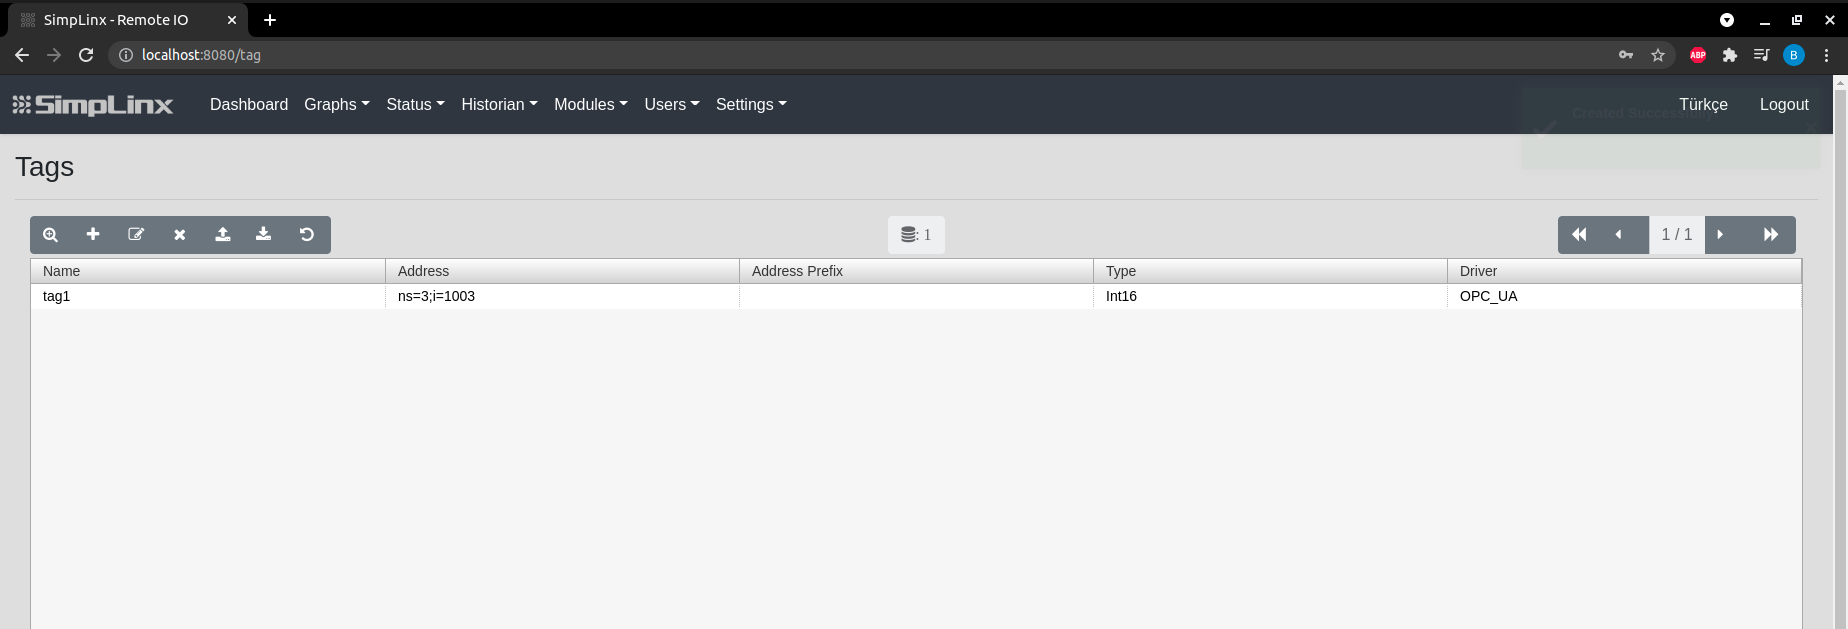Image resolution: width=1848 pixels, height=629 pixels.
Task: Click the OPC_UA driver cell
Action: (x=1624, y=296)
